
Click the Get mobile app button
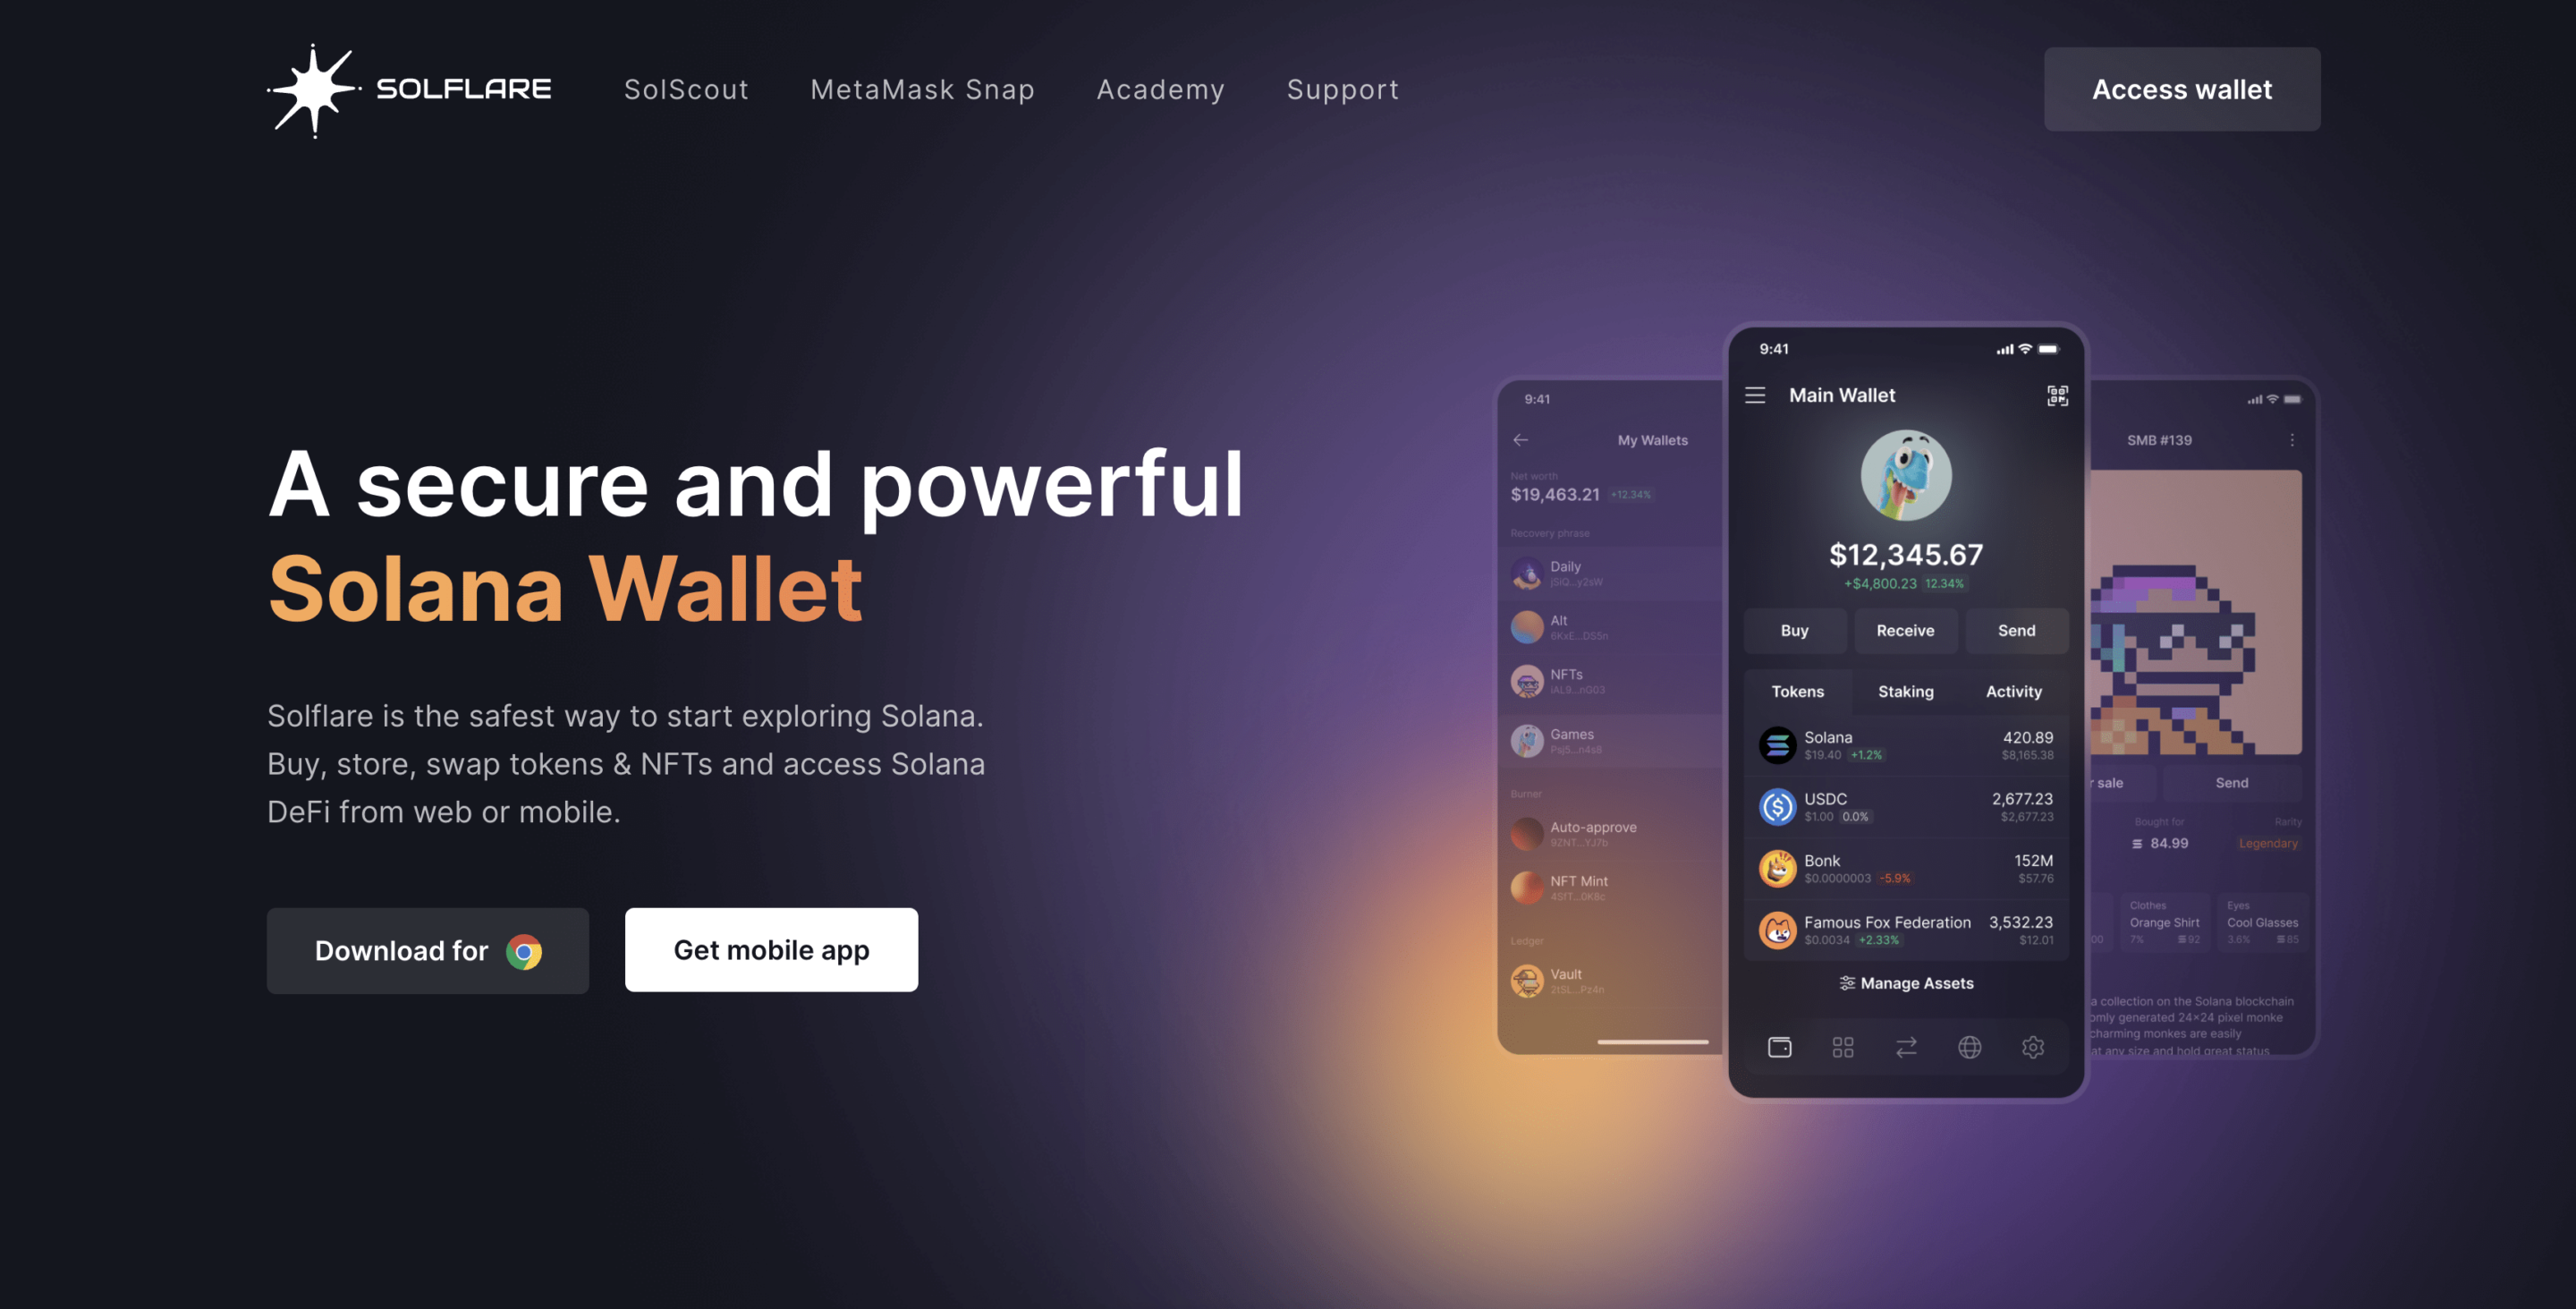[x=771, y=948]
